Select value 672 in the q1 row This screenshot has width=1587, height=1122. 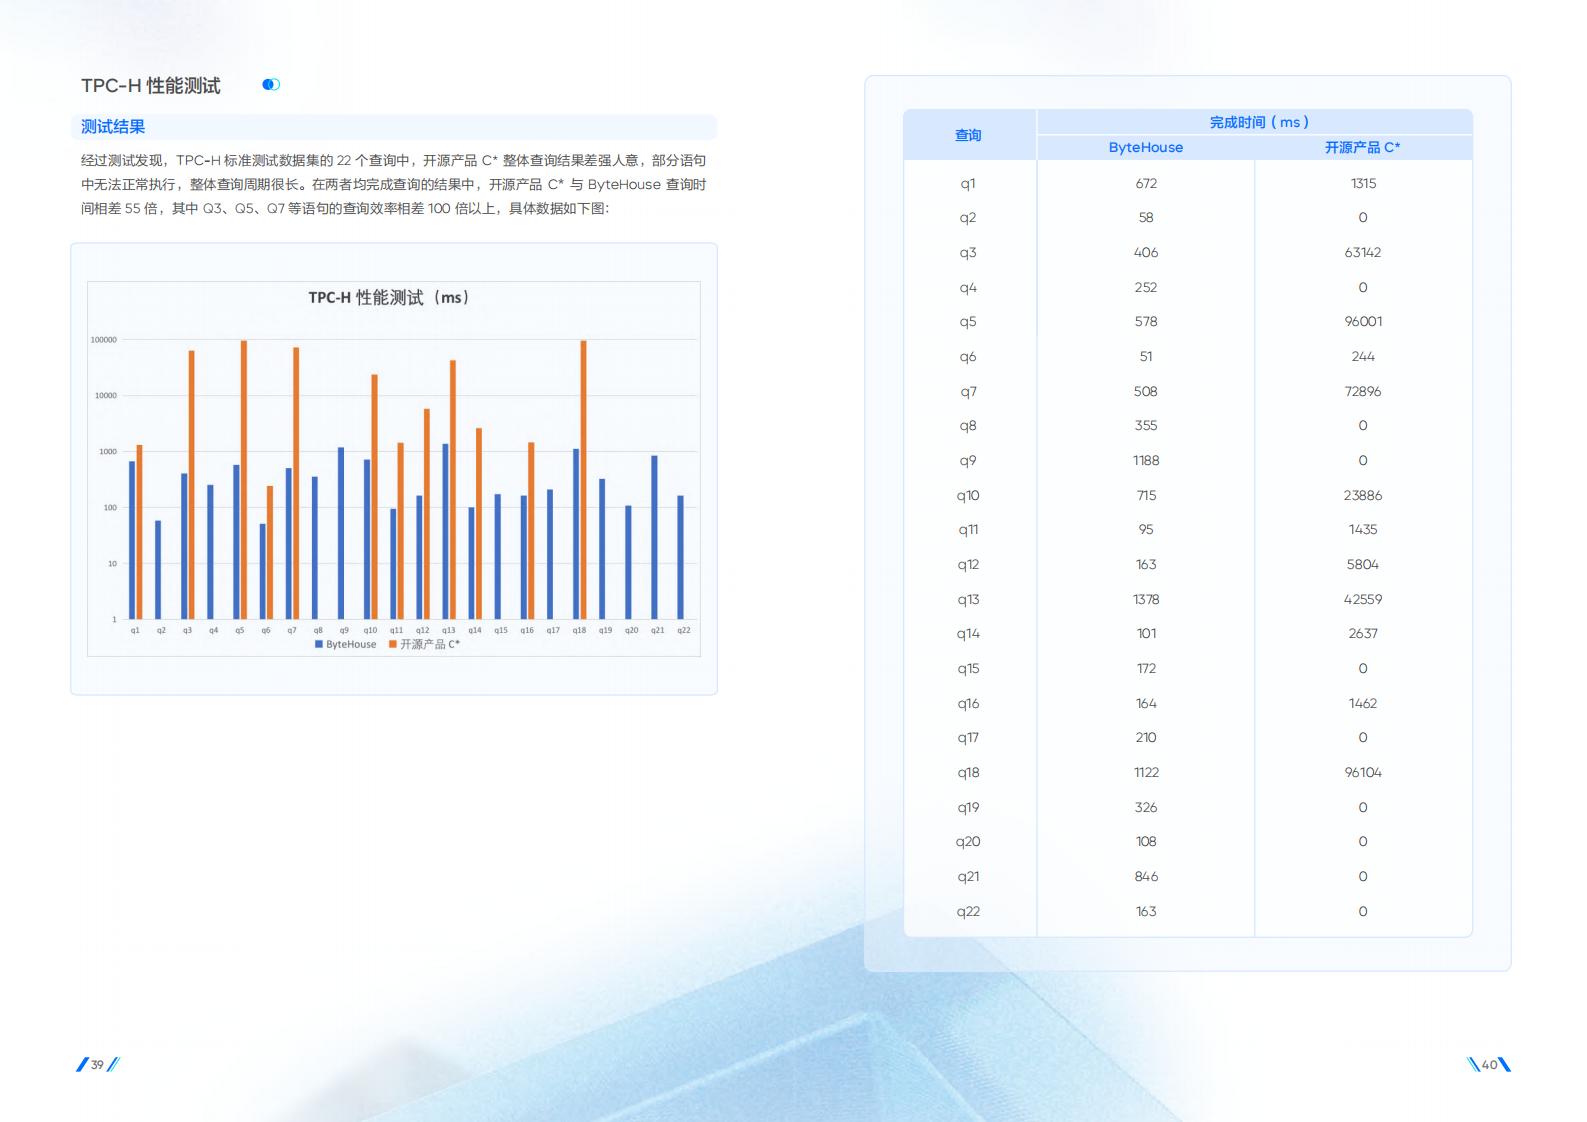(1146, 183)
